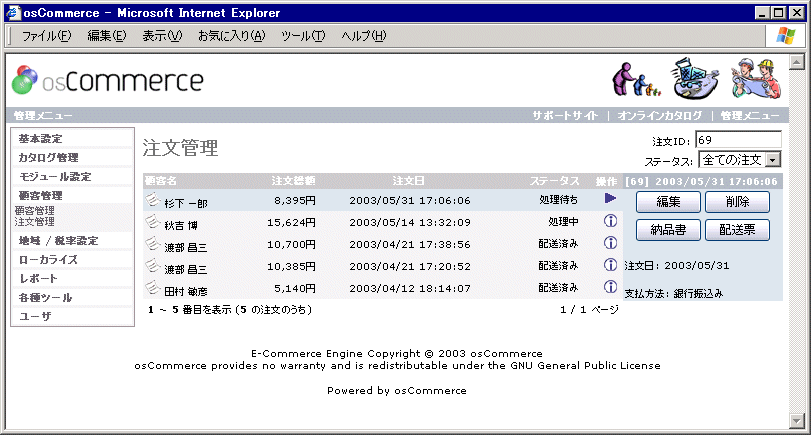This screenshot has height=435, width=811.
Task: Click the 配送票 button
Action: (738, 230)
